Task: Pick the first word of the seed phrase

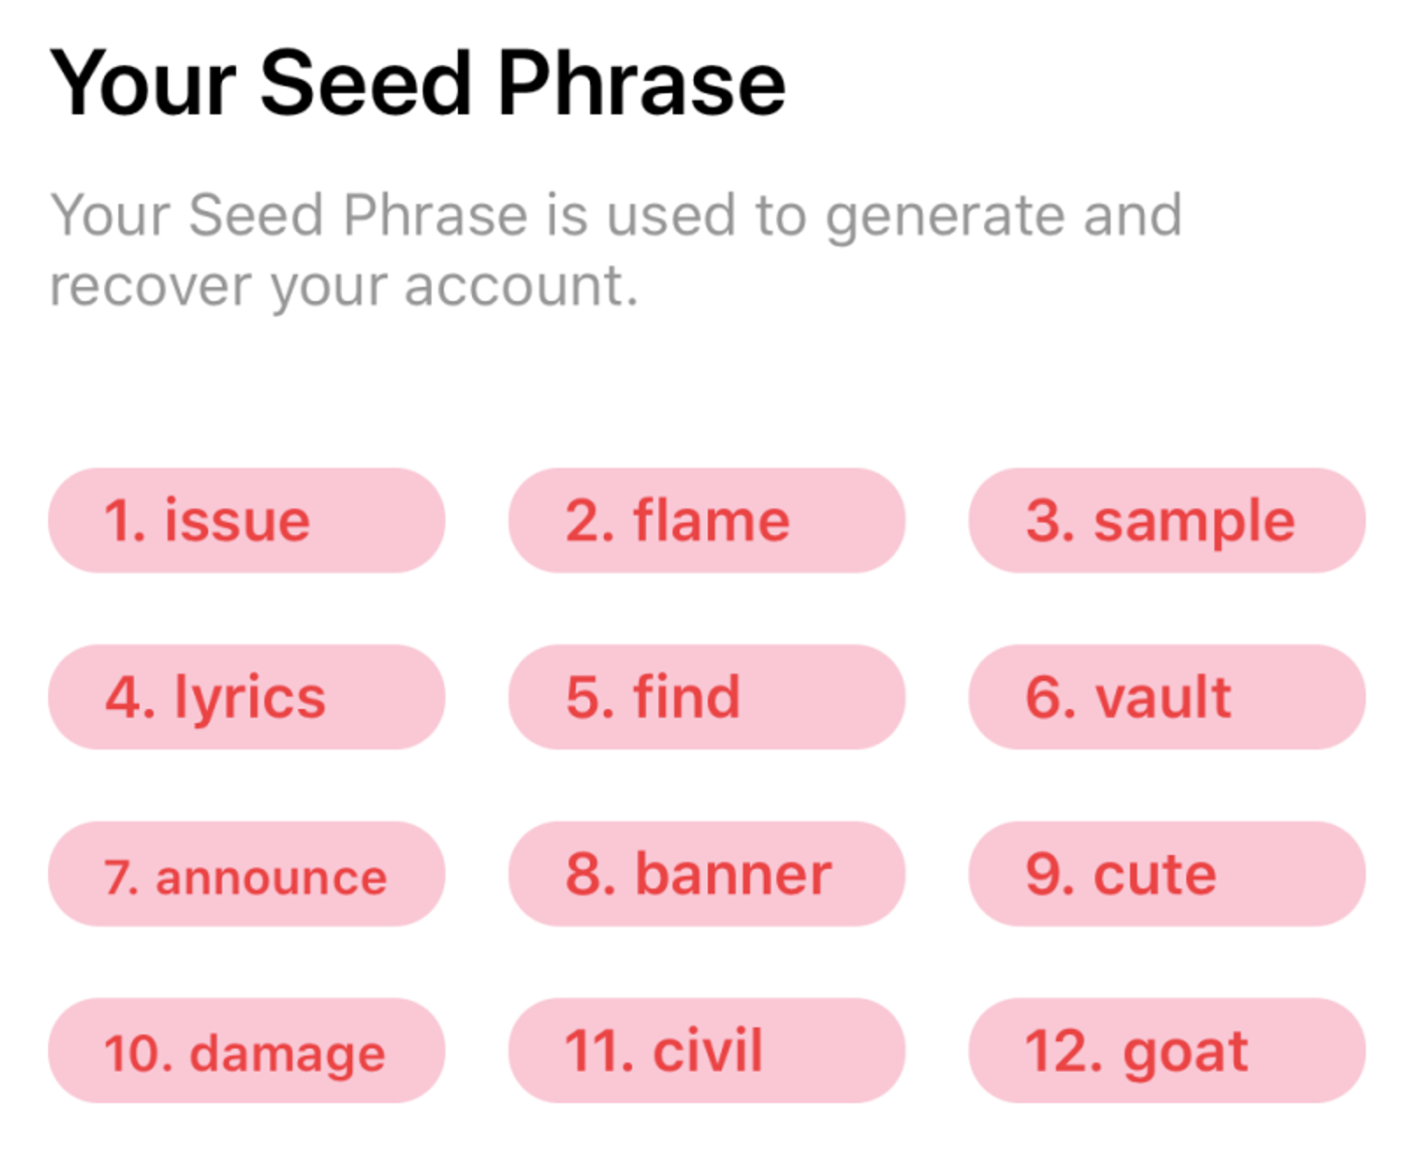Action: (x=246, y=520)
